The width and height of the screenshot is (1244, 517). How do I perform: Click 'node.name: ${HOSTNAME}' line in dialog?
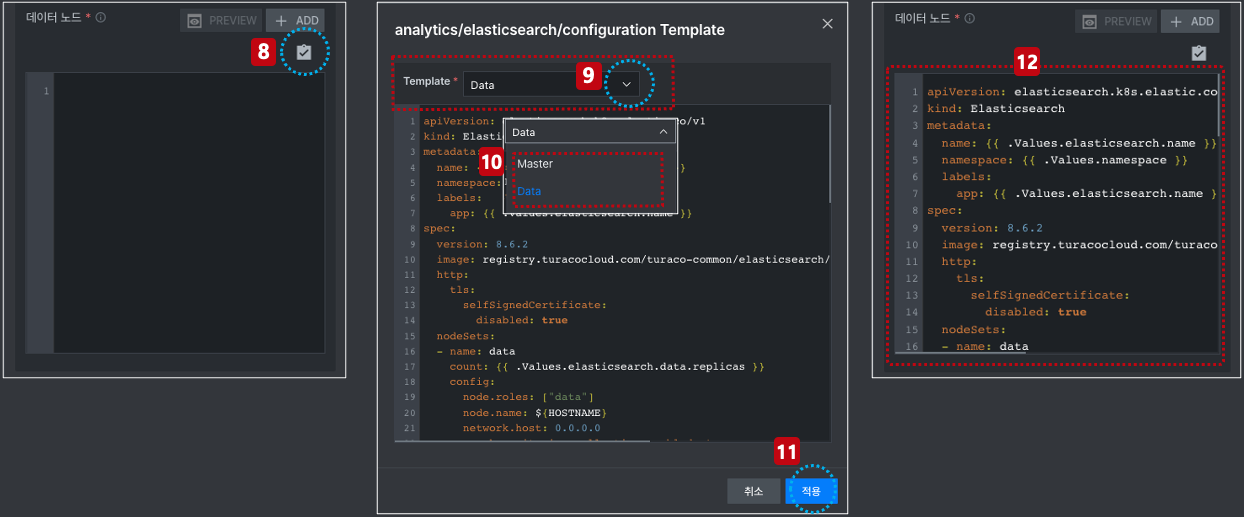coord(535,413)
